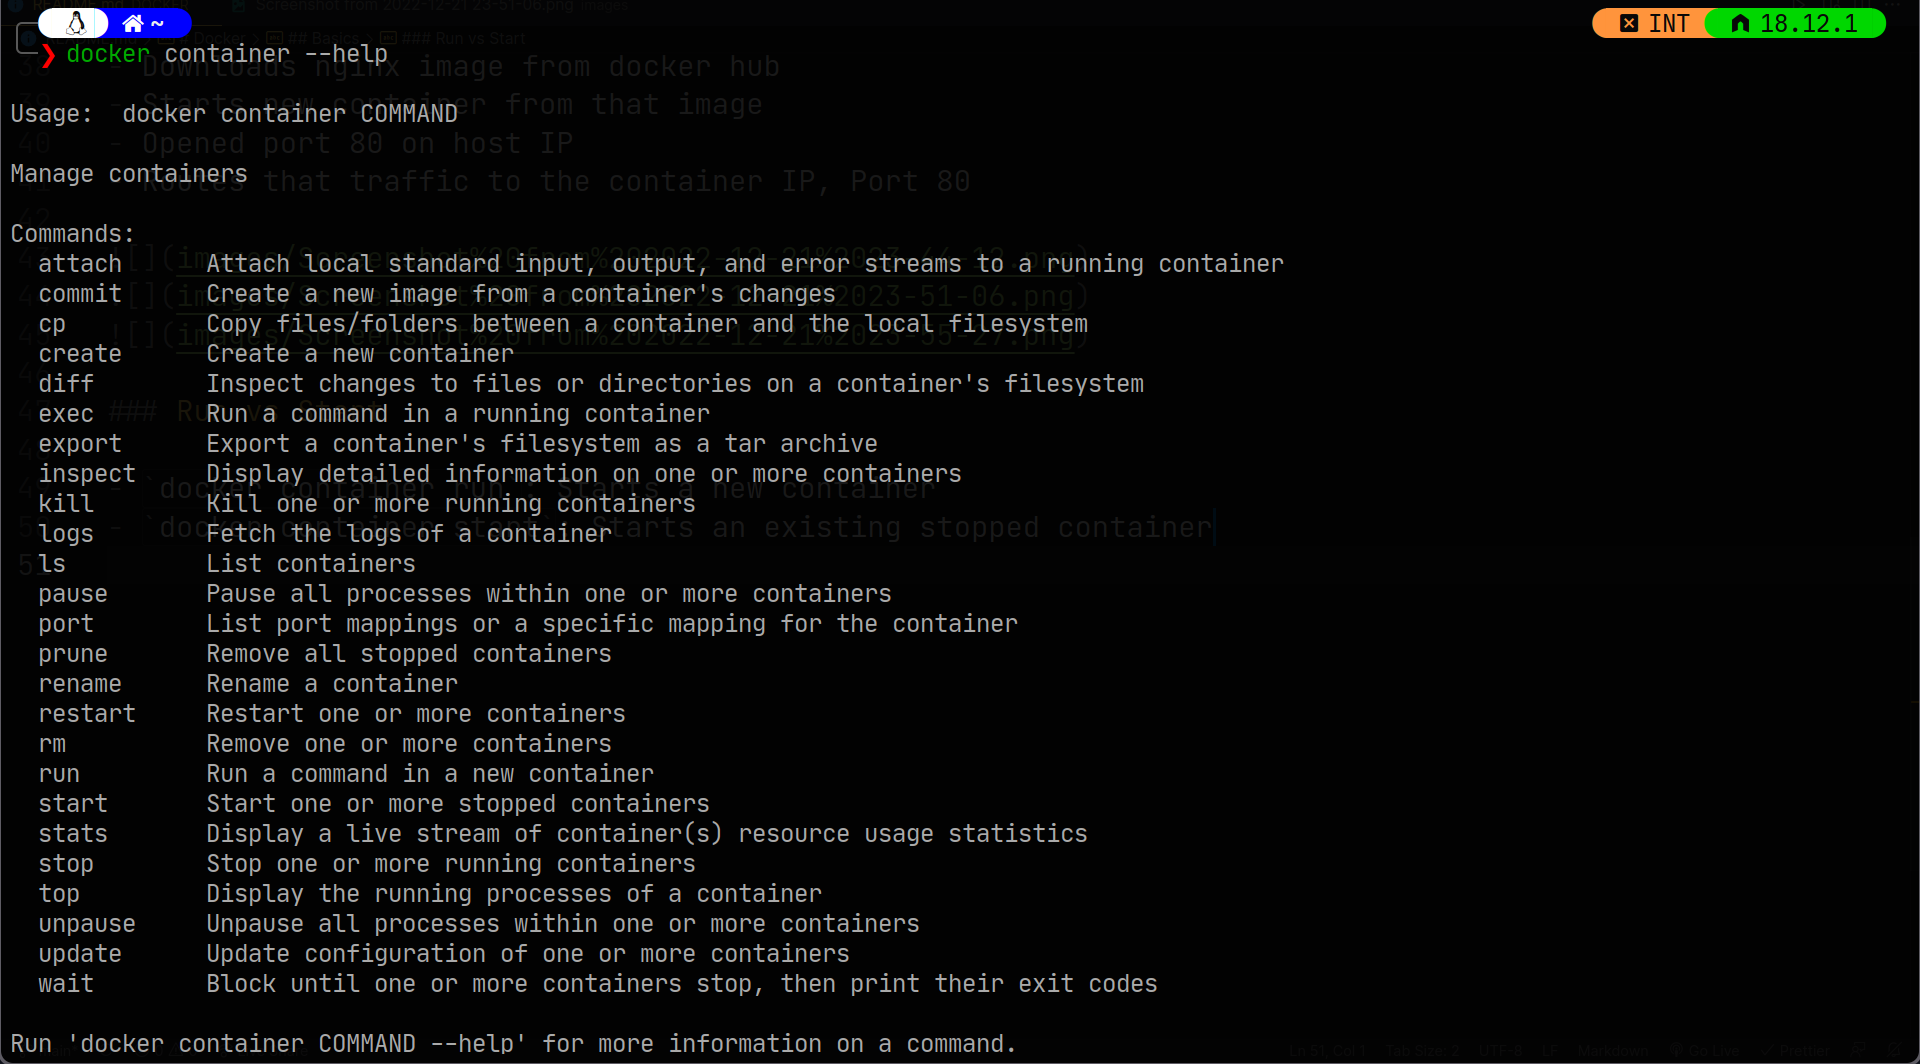Click the X error icon beside INT
The height and width of the screenshot is (1064, 1920).
tap(1629, 23)
